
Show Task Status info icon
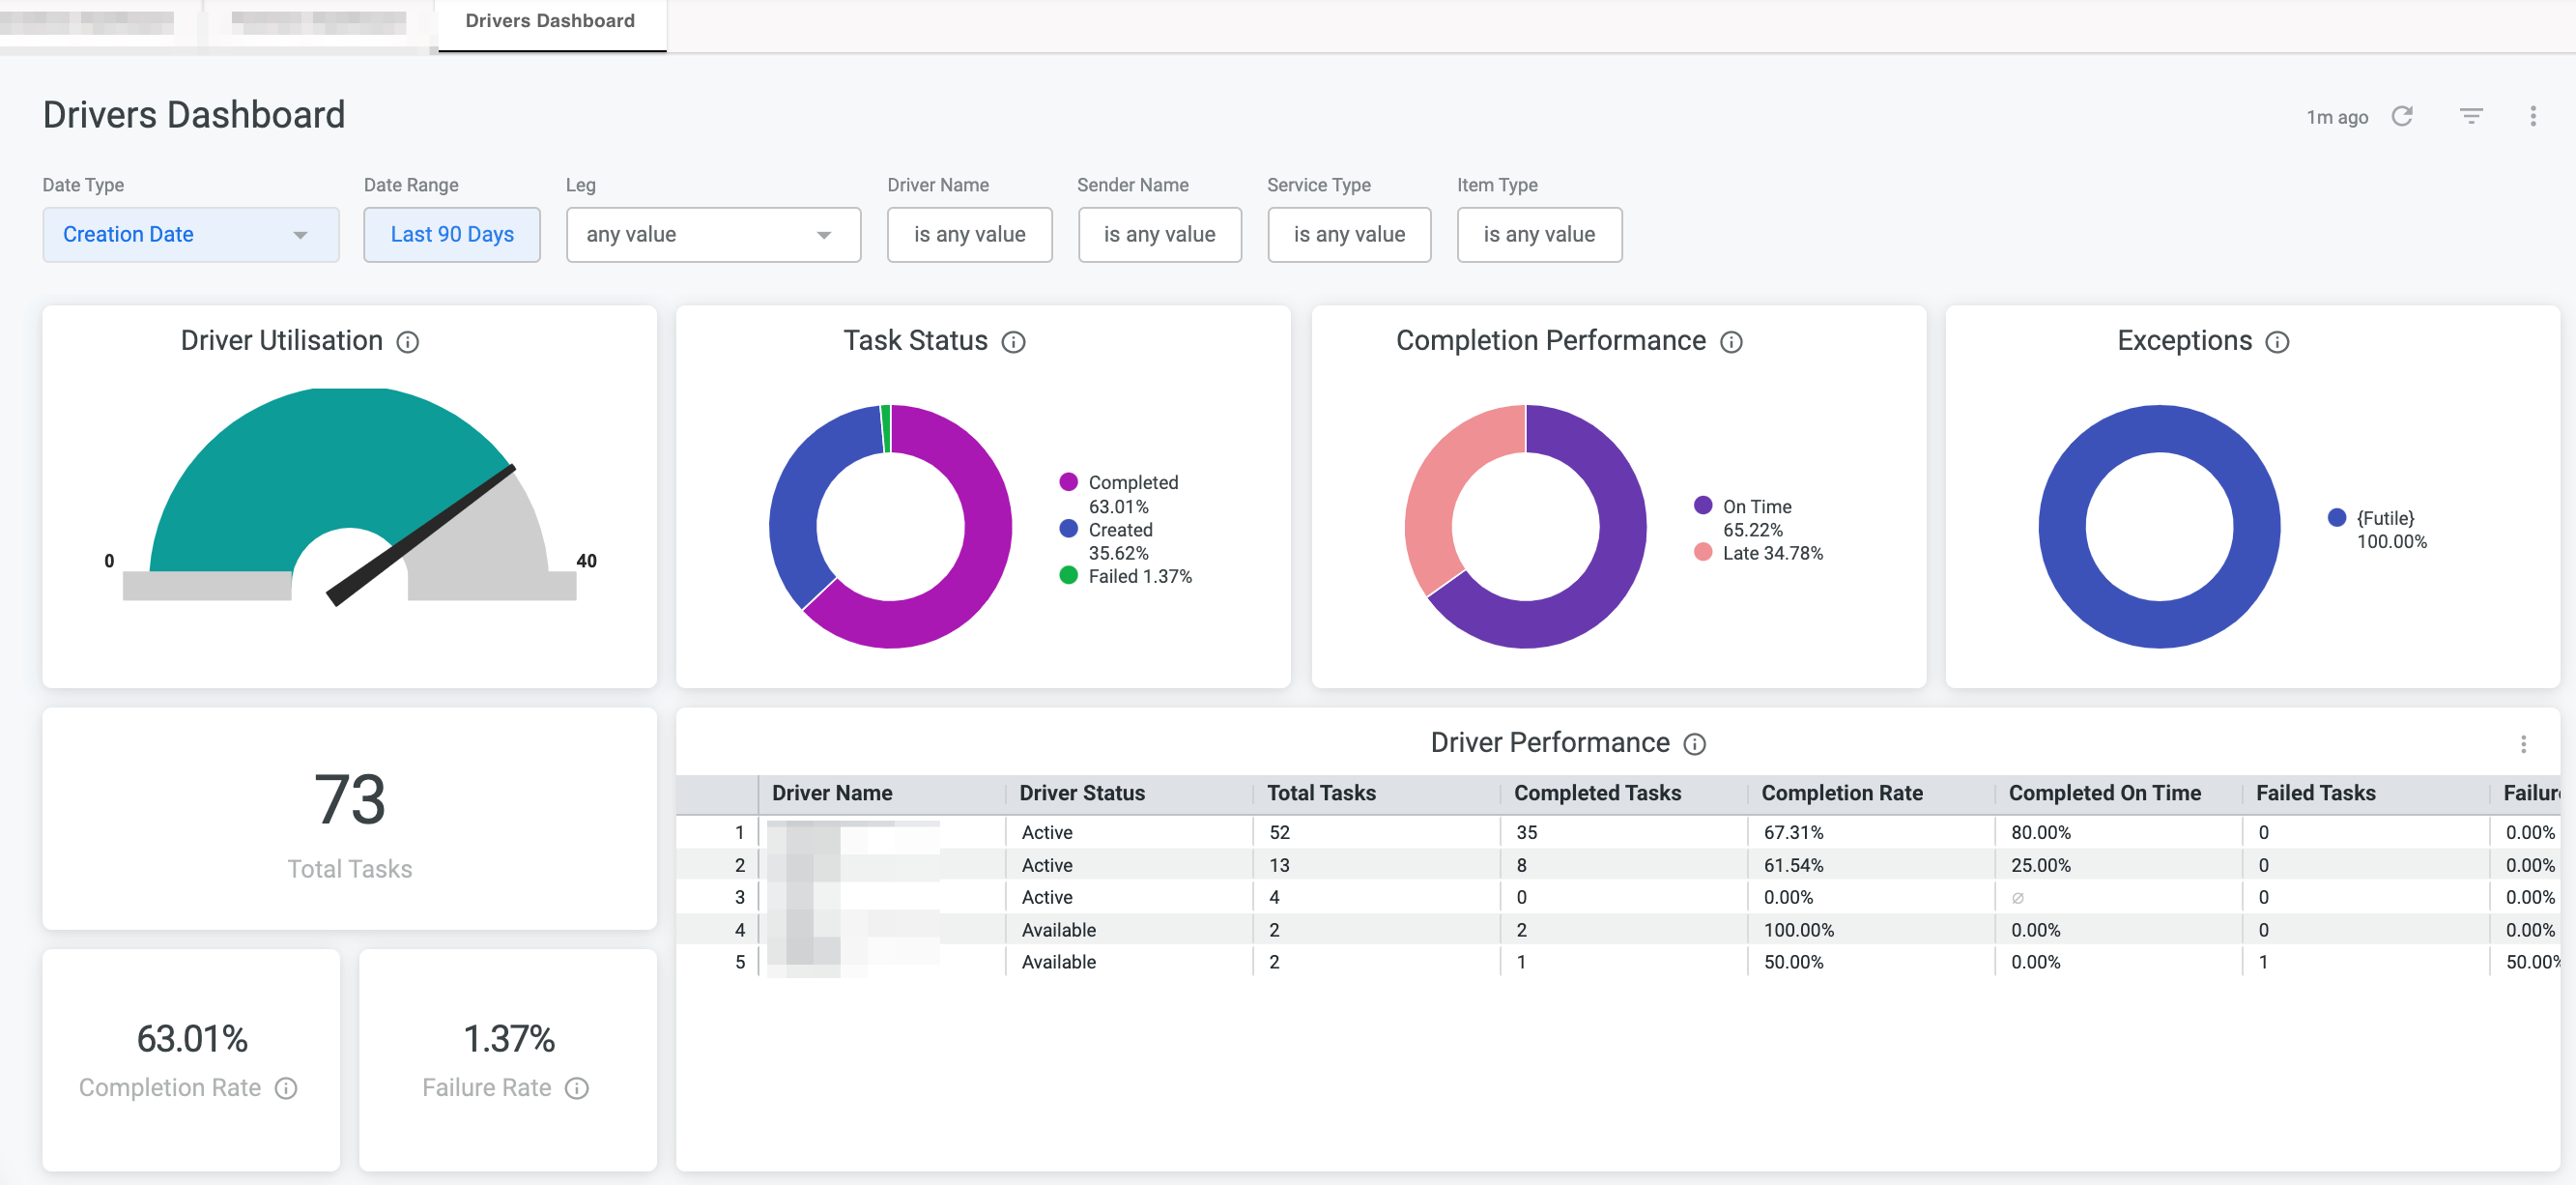point(1013,342)
